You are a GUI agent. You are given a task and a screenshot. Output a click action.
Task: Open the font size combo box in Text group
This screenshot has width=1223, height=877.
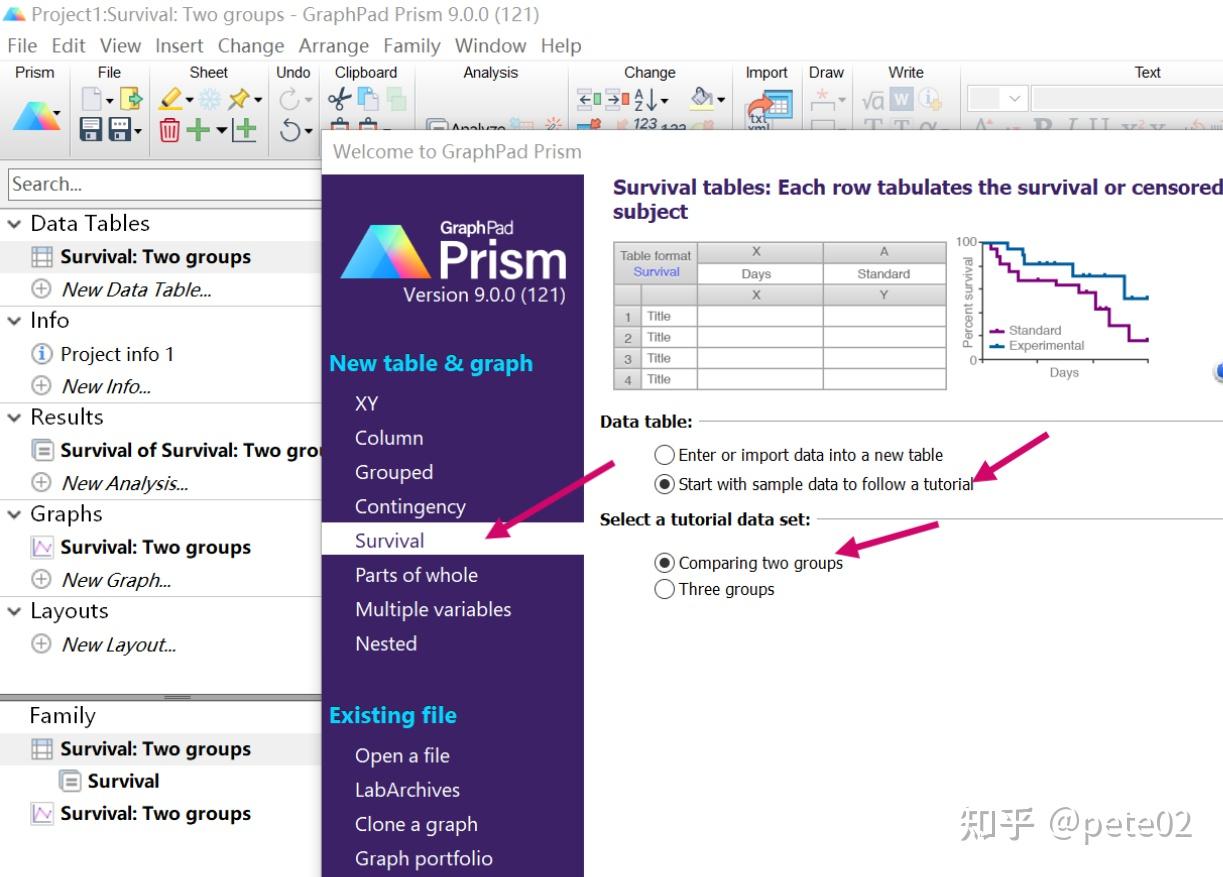pos(998,99)
